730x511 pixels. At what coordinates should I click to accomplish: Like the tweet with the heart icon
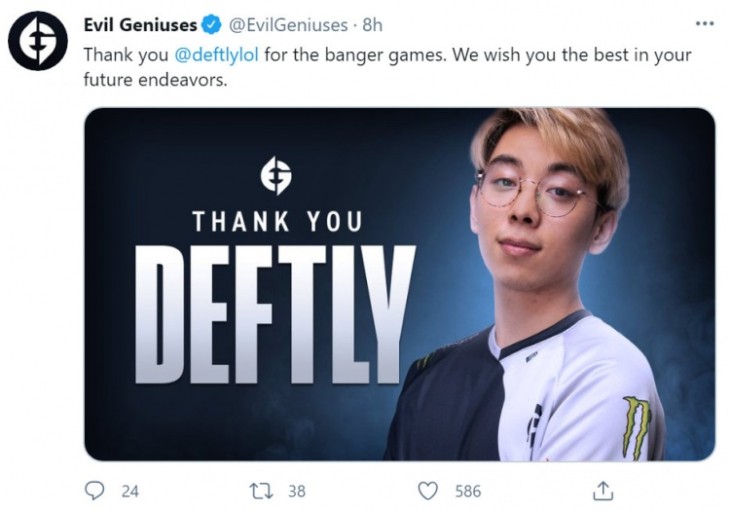click(428, 491)
